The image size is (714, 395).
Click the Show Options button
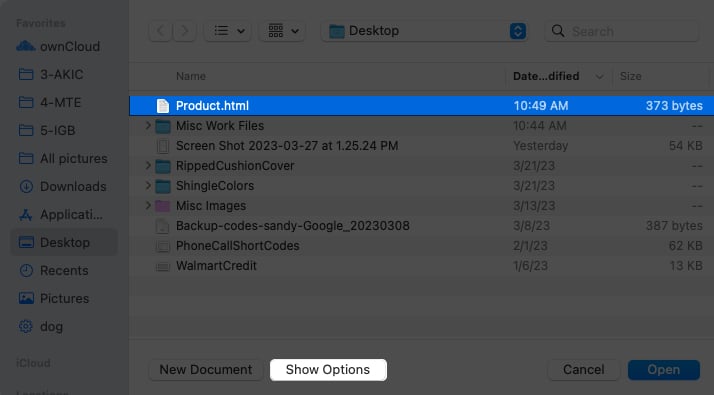[328, 369]
